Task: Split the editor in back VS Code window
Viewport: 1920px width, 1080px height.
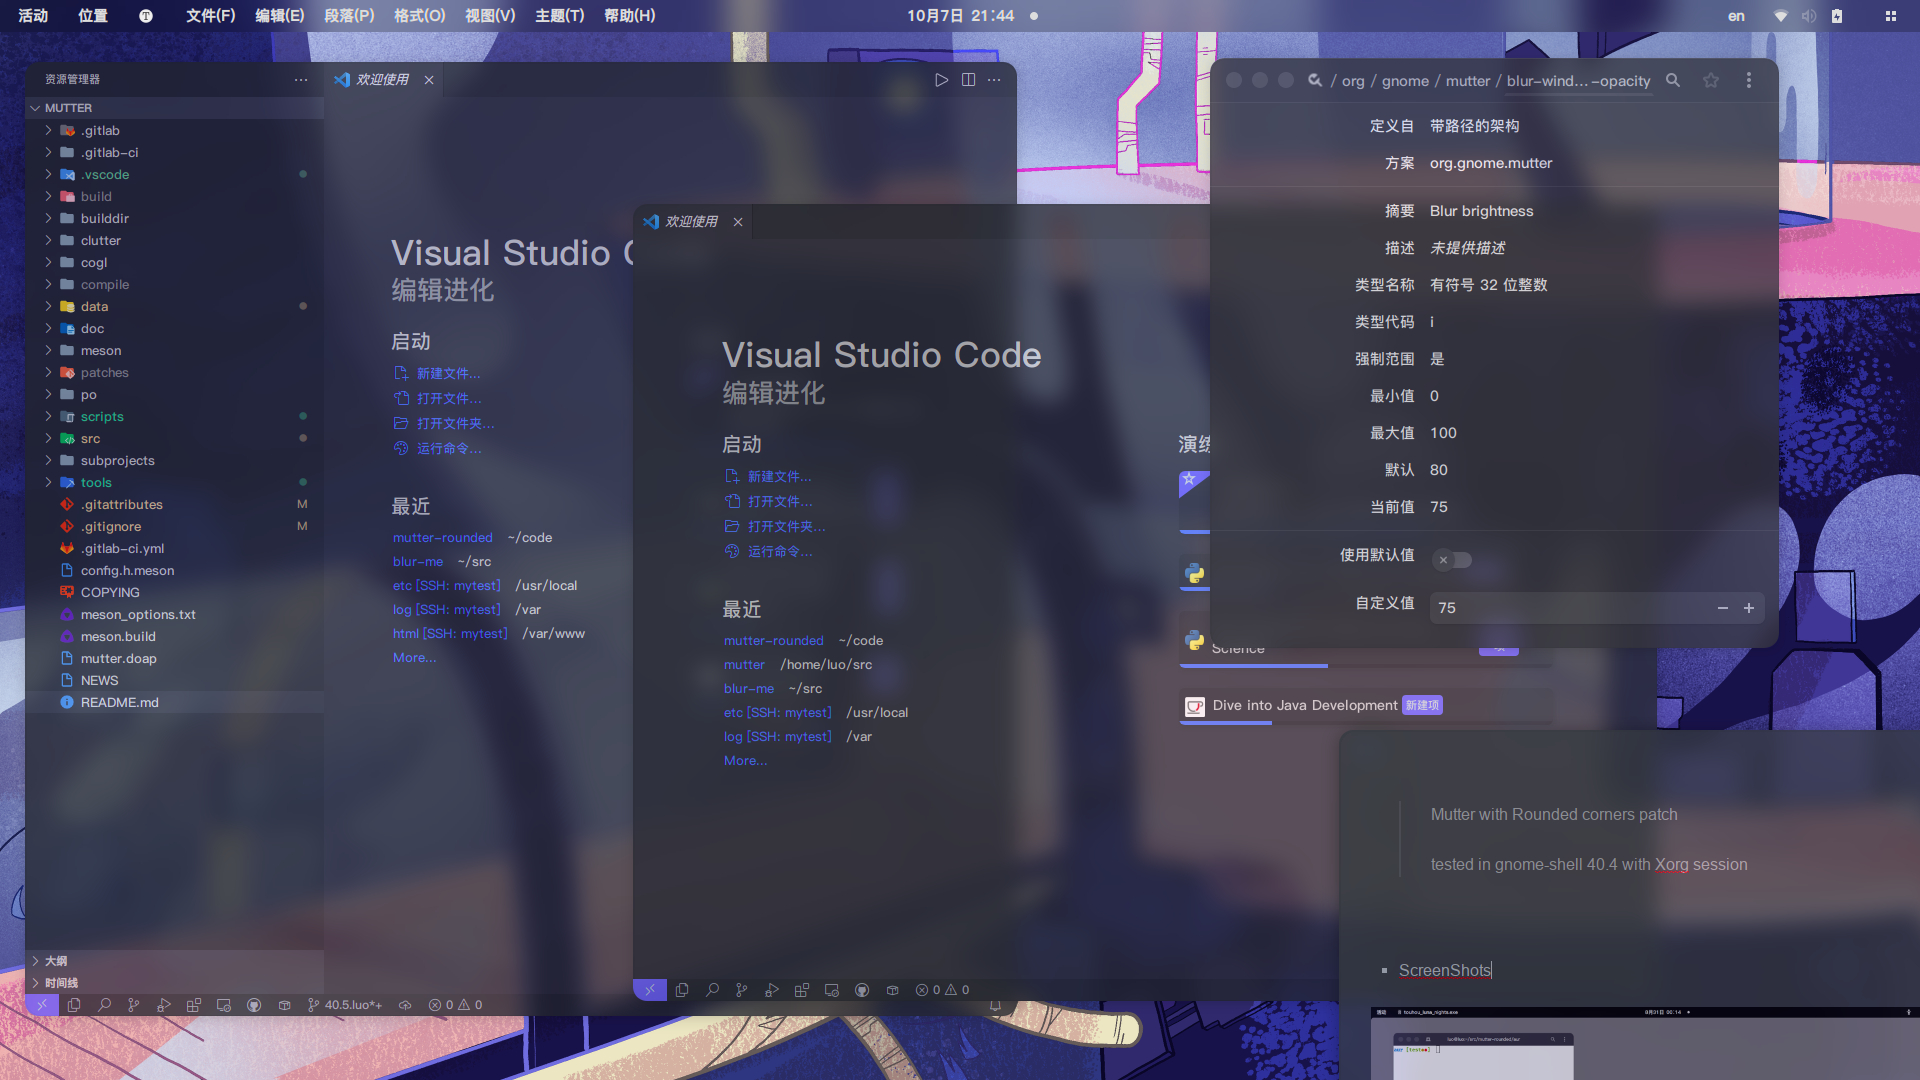Action: tap(968, 80)
